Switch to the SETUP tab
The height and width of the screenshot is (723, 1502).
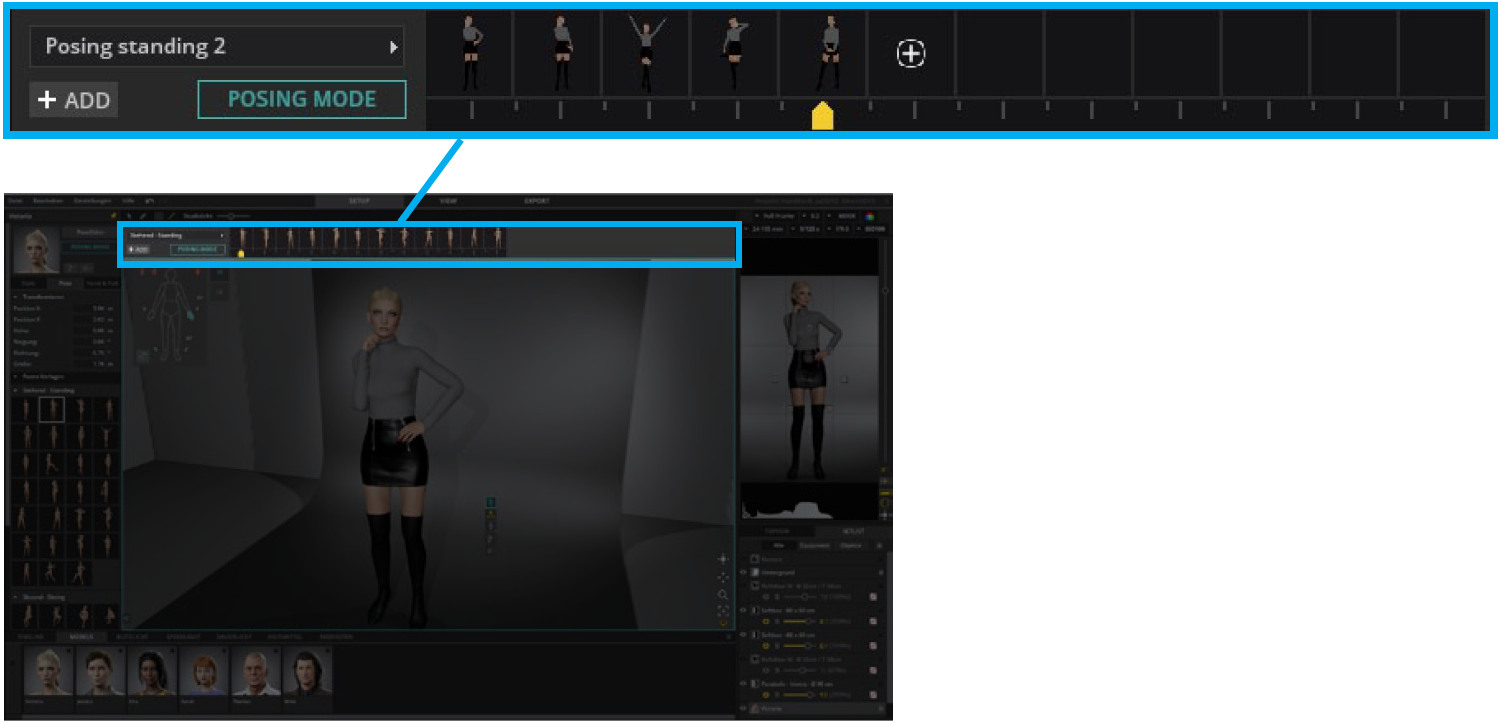359,201
